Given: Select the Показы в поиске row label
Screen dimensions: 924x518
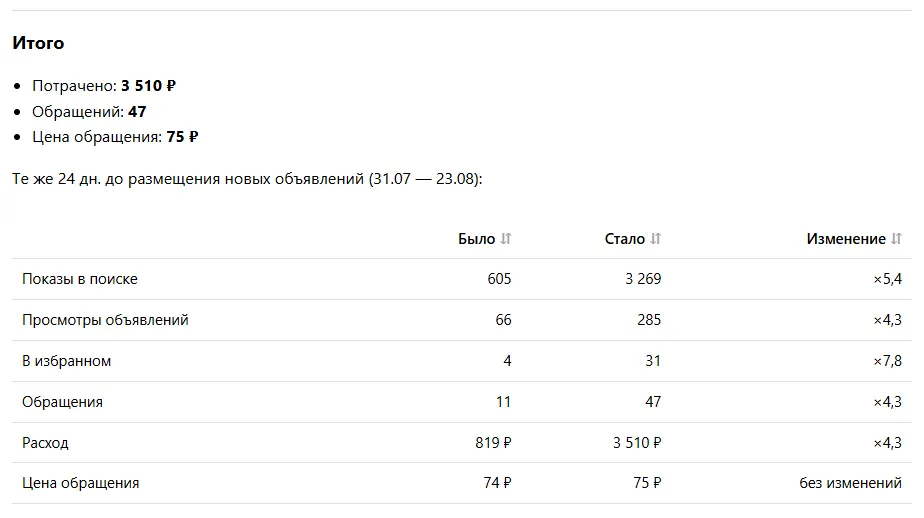Looking at the screenshot, I should (x=80, y=279).
